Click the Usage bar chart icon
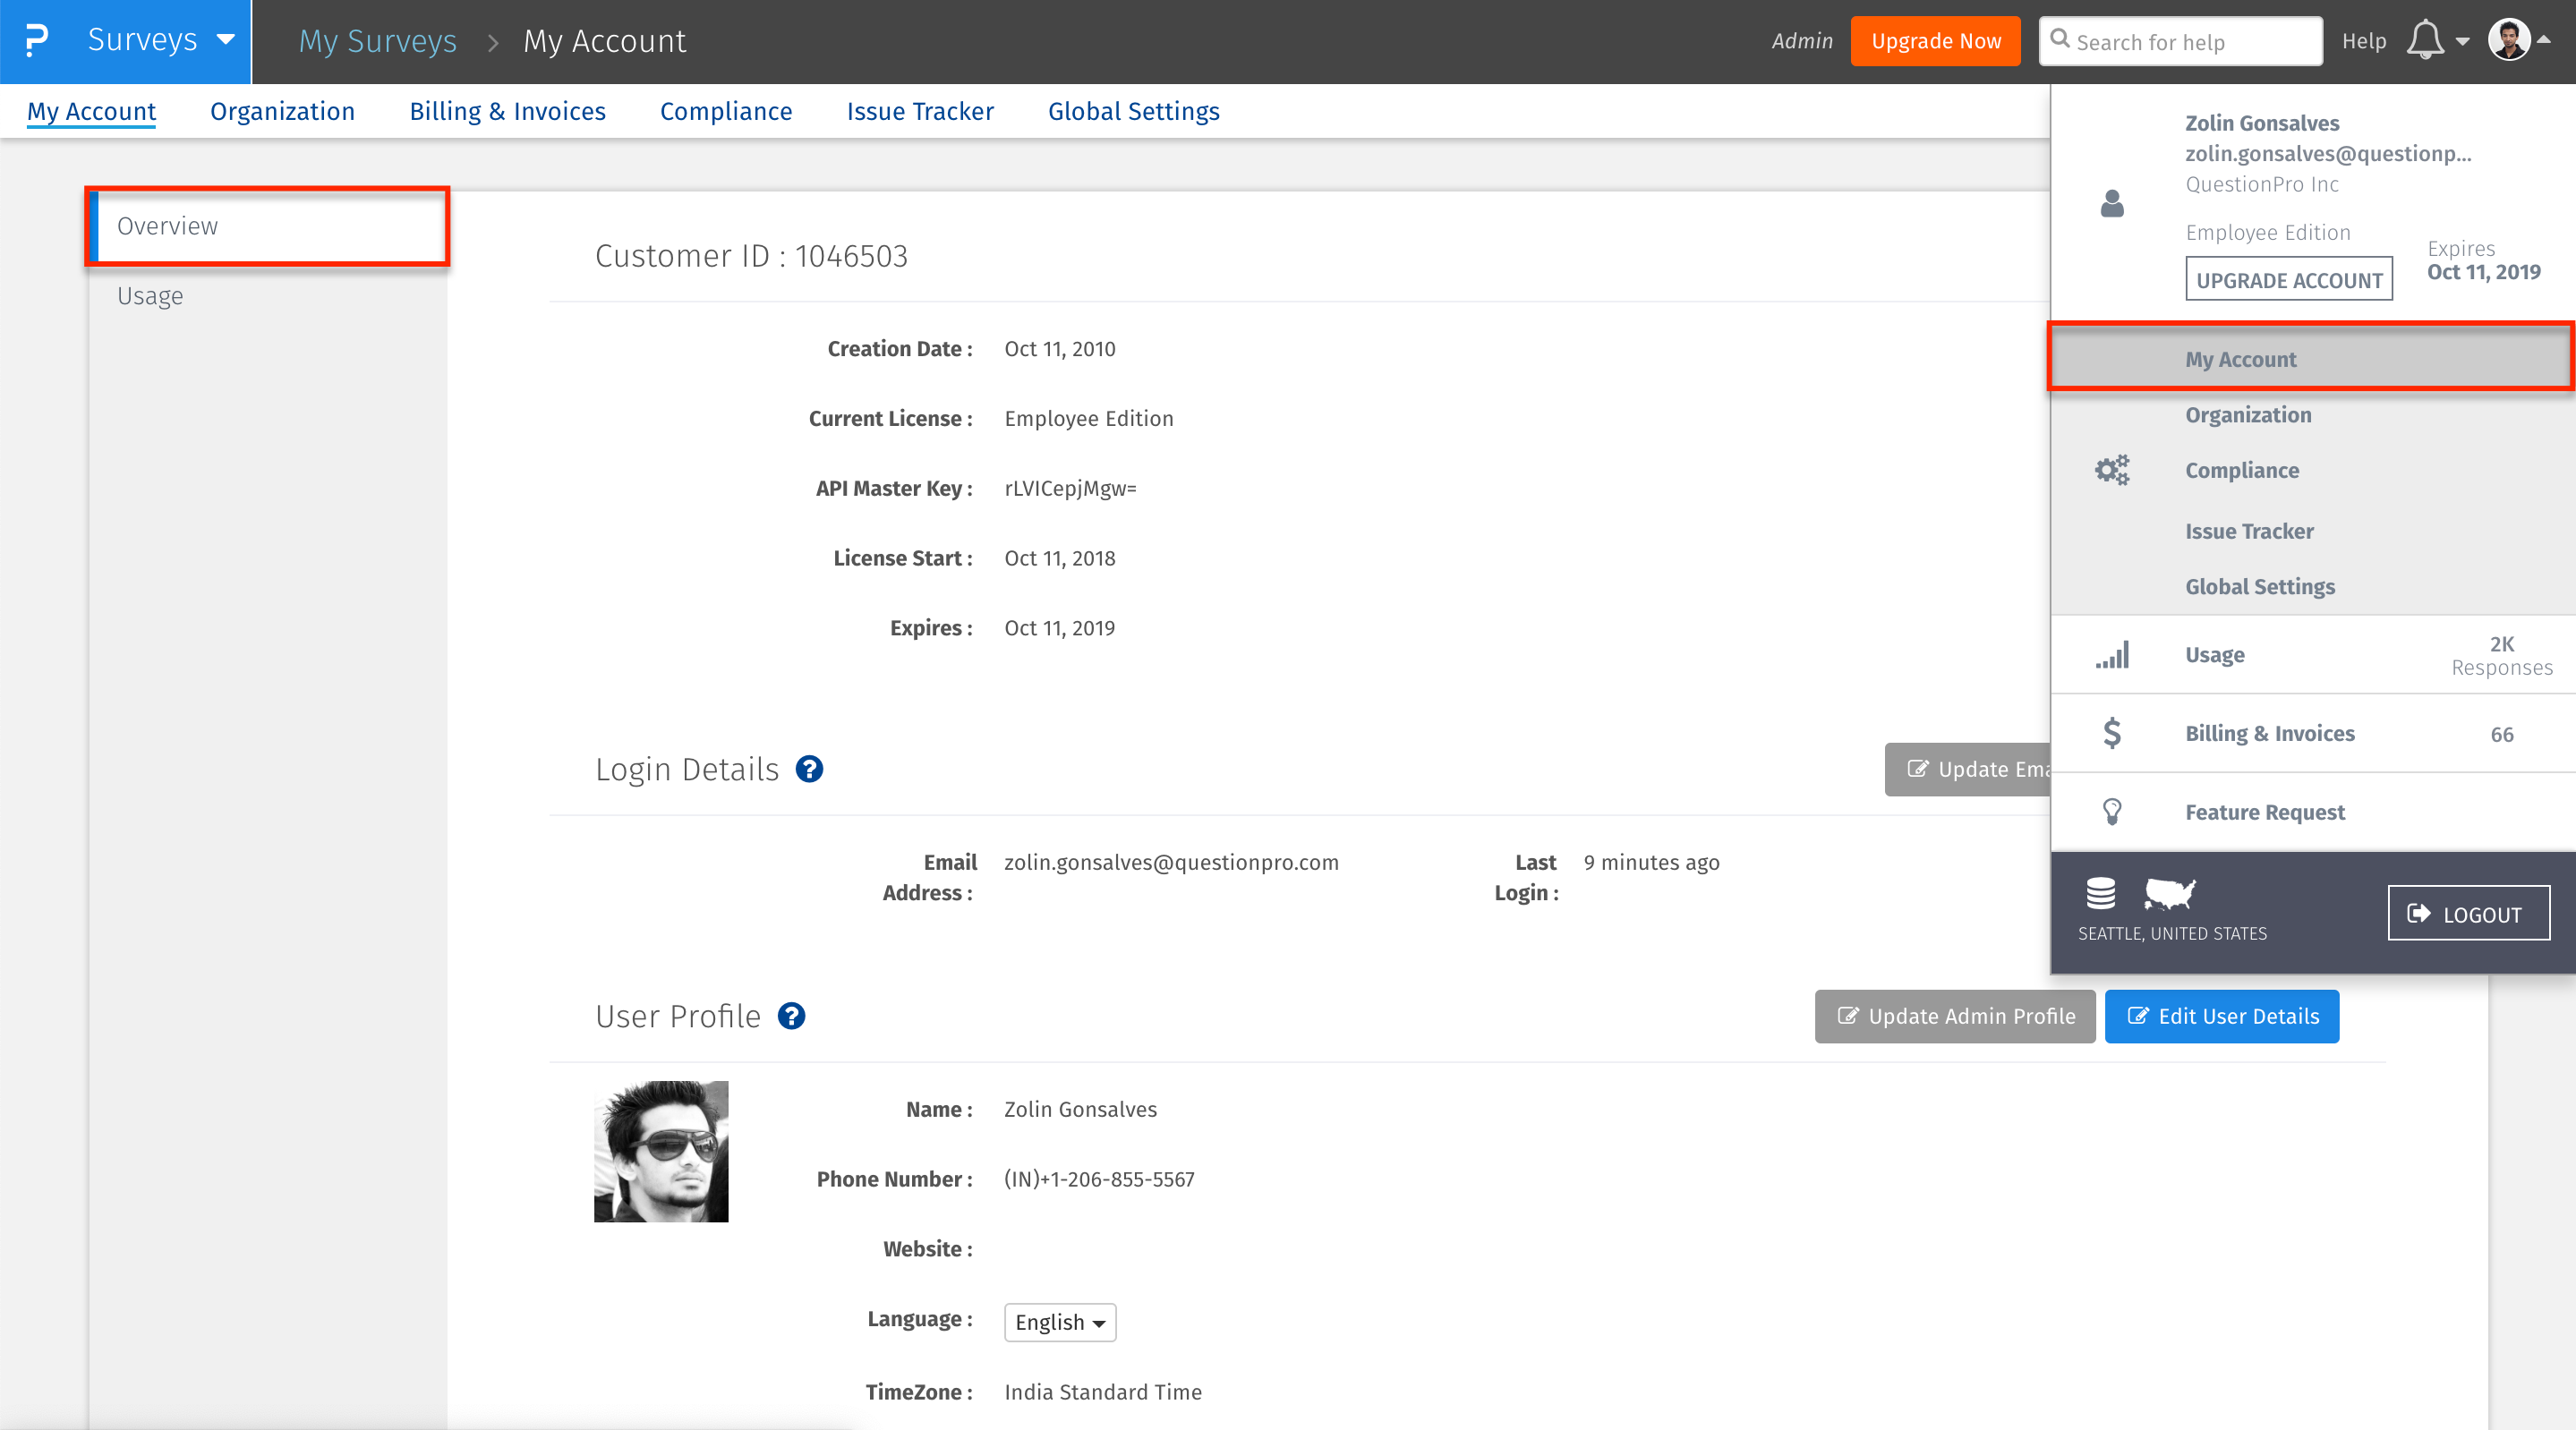 click(x=2112, y=655)
